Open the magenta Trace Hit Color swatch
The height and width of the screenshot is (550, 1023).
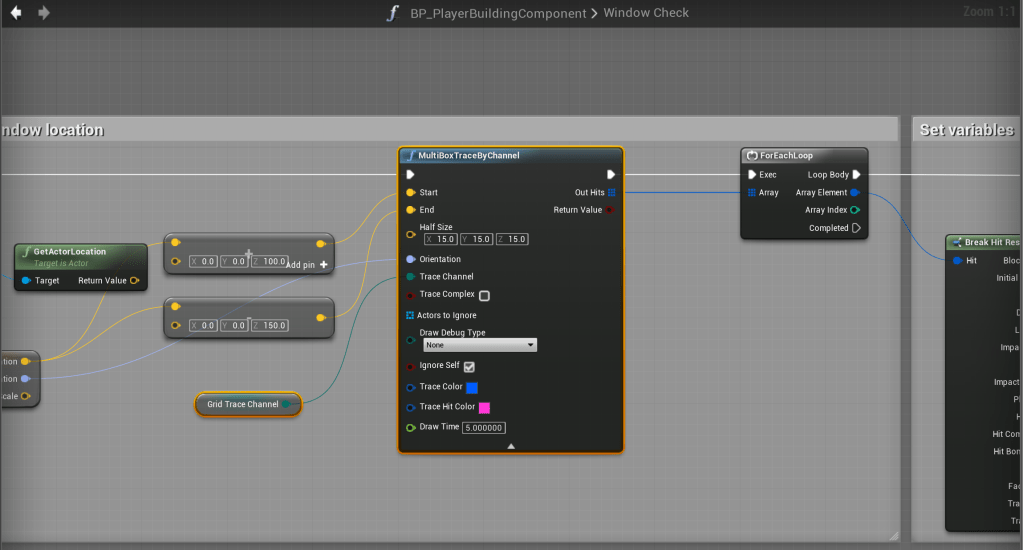coord(484,408)
